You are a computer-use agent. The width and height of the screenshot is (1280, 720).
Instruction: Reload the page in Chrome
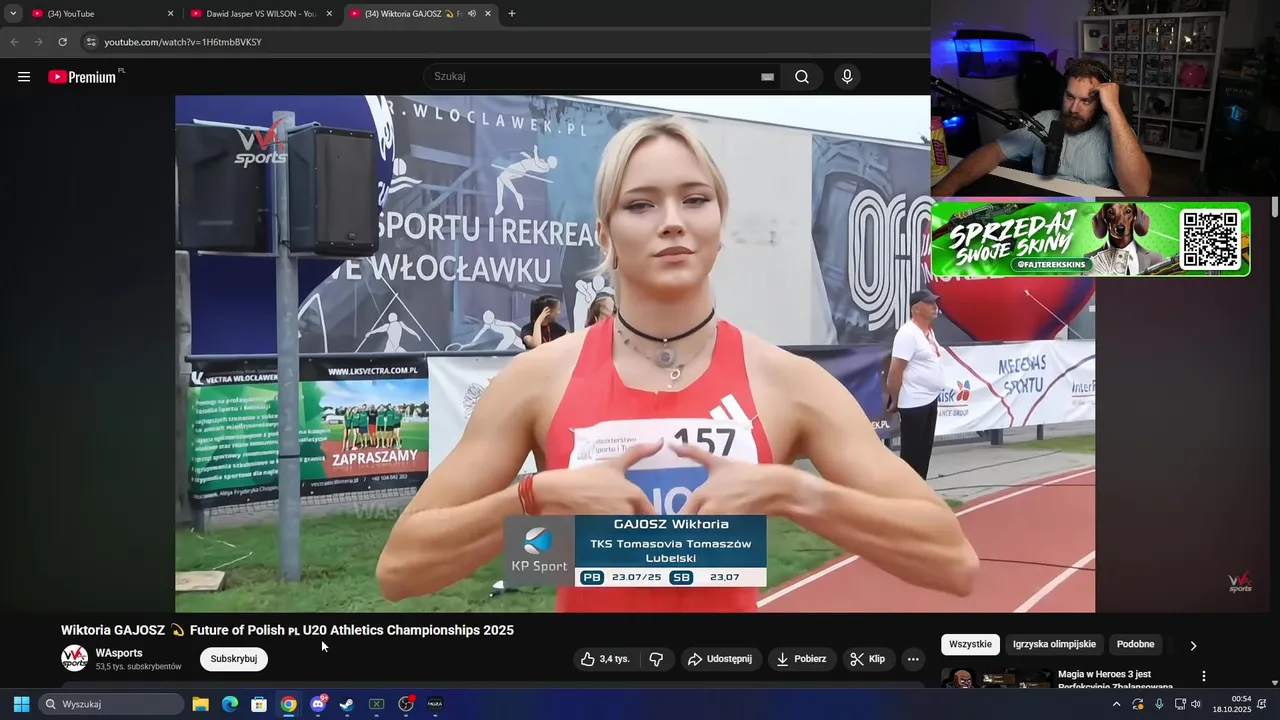pos(62,42)
